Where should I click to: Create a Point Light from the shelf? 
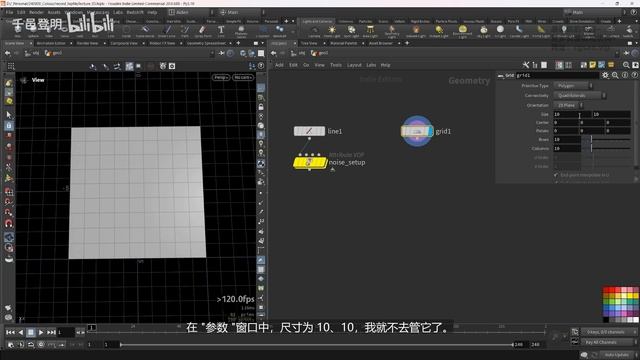(332, 31)
